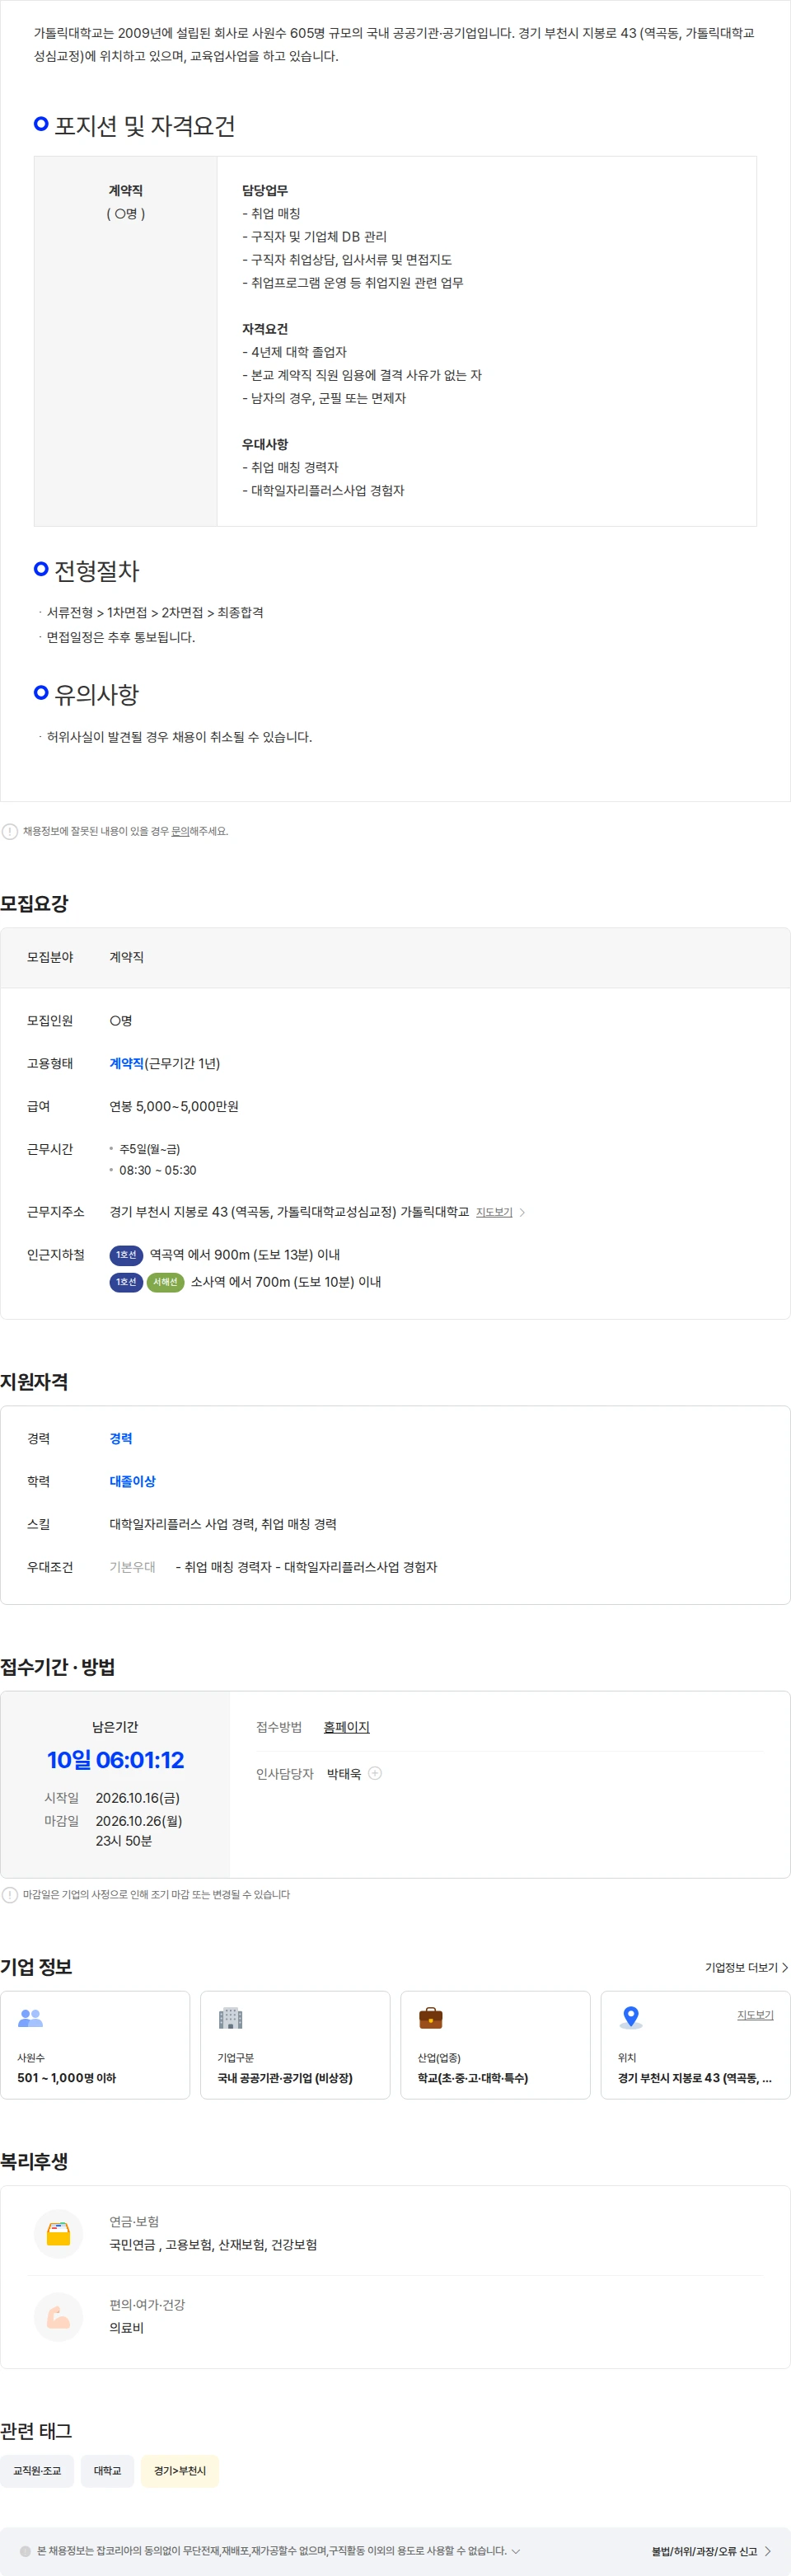Image resolution: width=791 pixels, height=2576 pixels.
Task: Click 1호선 badge beside 역곡역
Action: pyautogui.click(x=126, y=1255)
